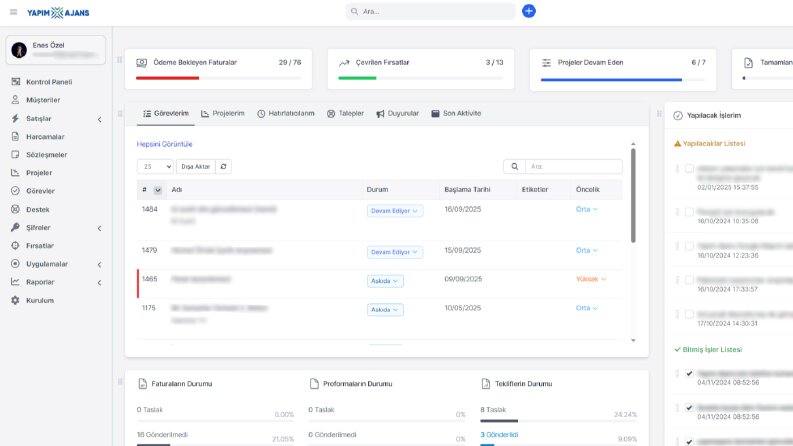Click Yapım Ajans logo
793x446 pixels.
point(58,13)
